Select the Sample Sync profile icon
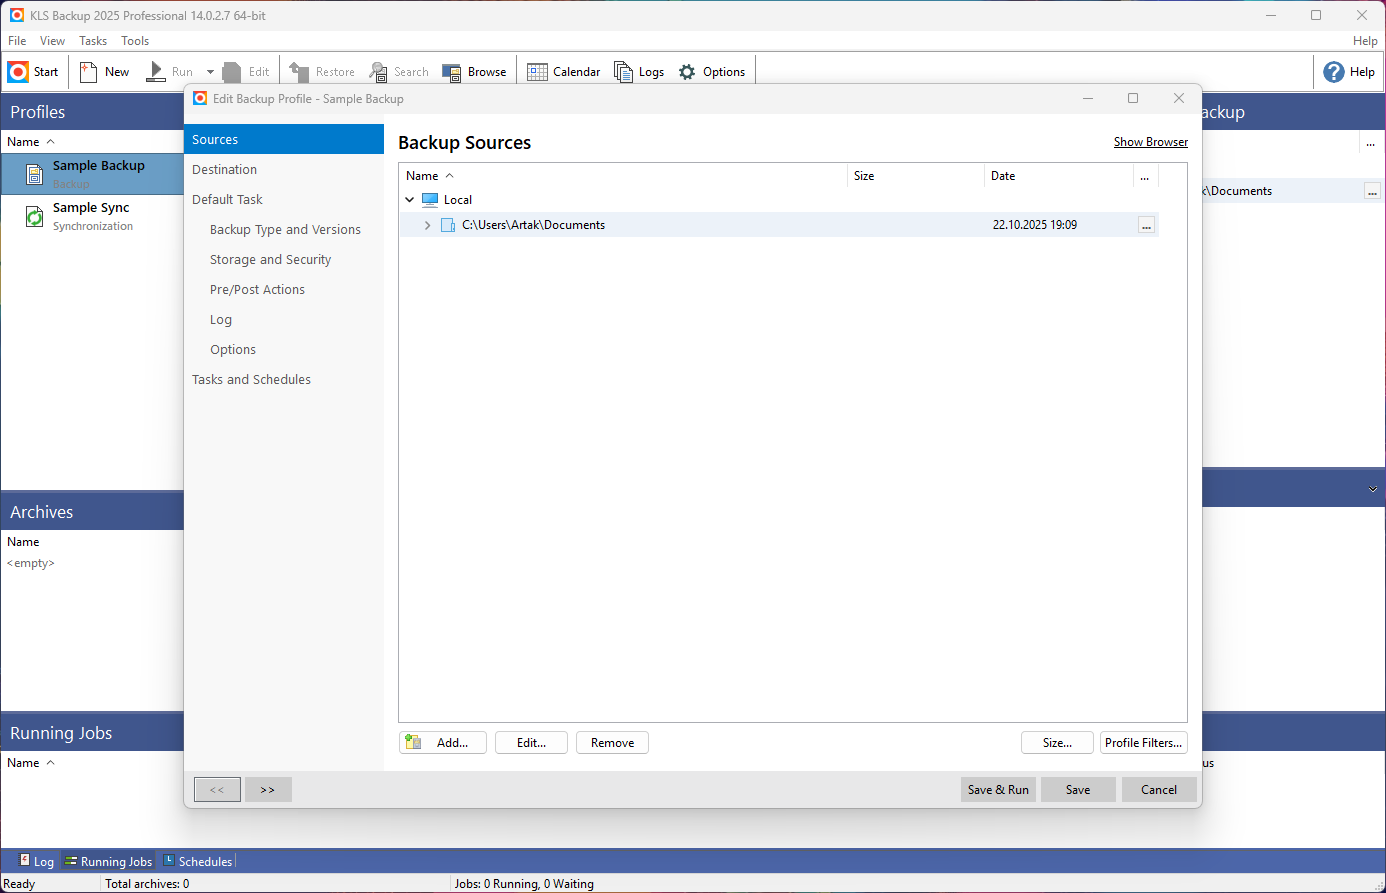Viewport: 1386px width, 893px height. tap(35, 217)
